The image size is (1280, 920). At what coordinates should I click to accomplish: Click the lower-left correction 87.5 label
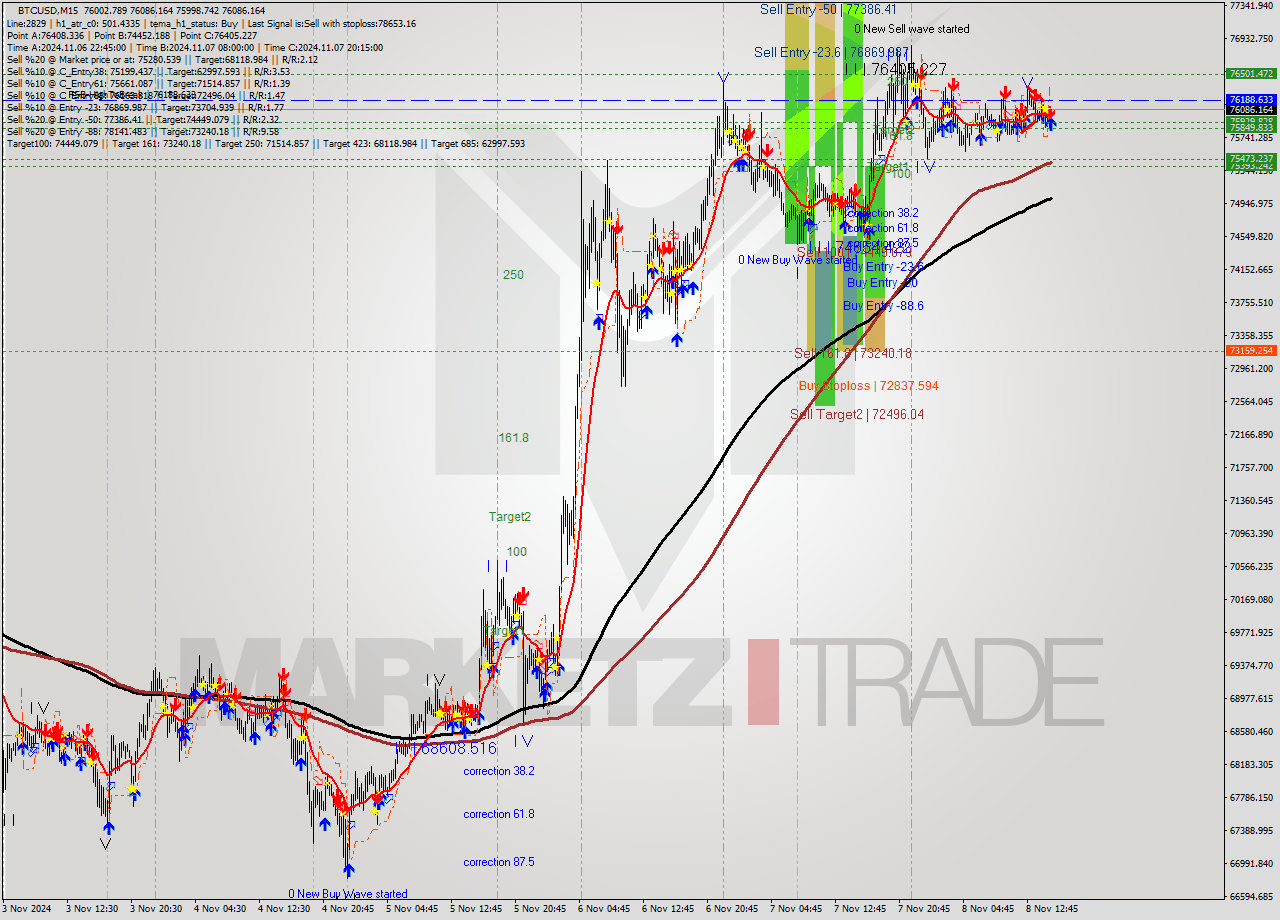click(x=498, y=862)
